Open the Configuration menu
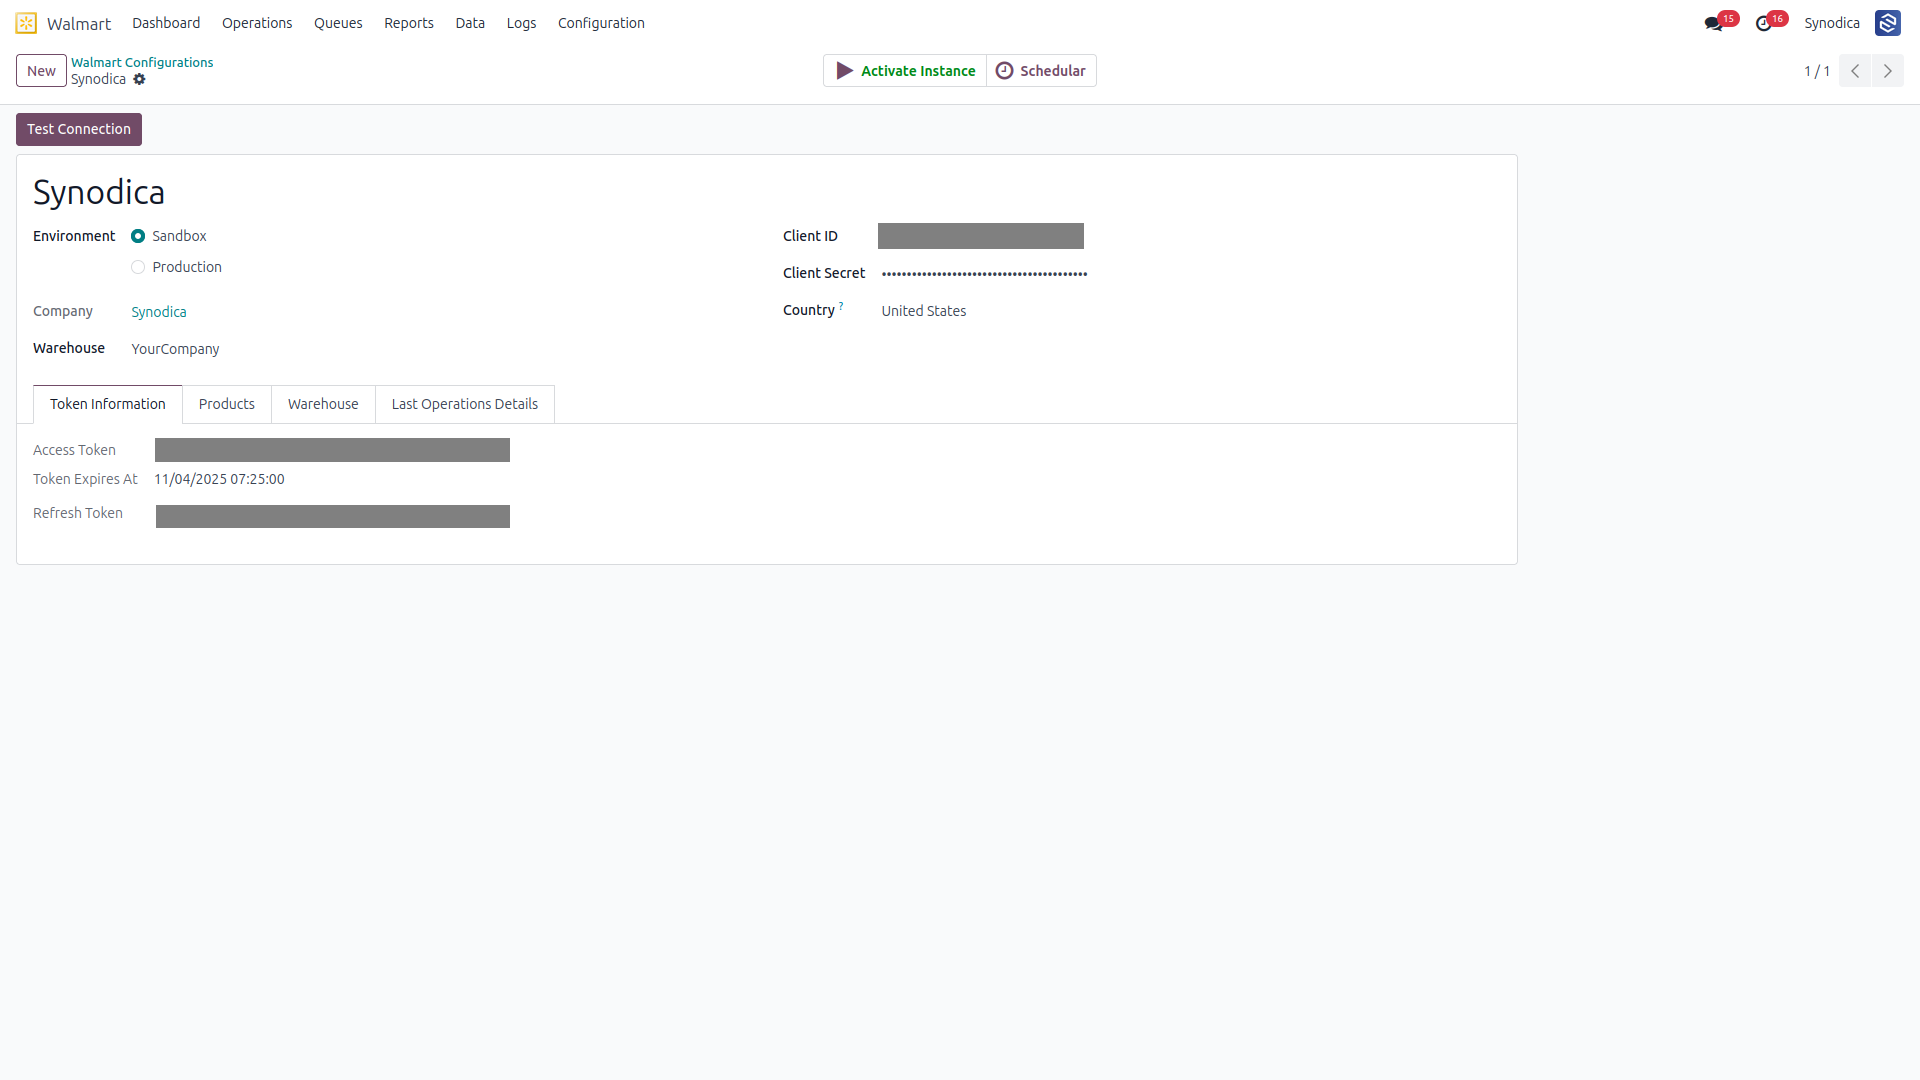1920x1080 pixels. click(x=601, y=23)
